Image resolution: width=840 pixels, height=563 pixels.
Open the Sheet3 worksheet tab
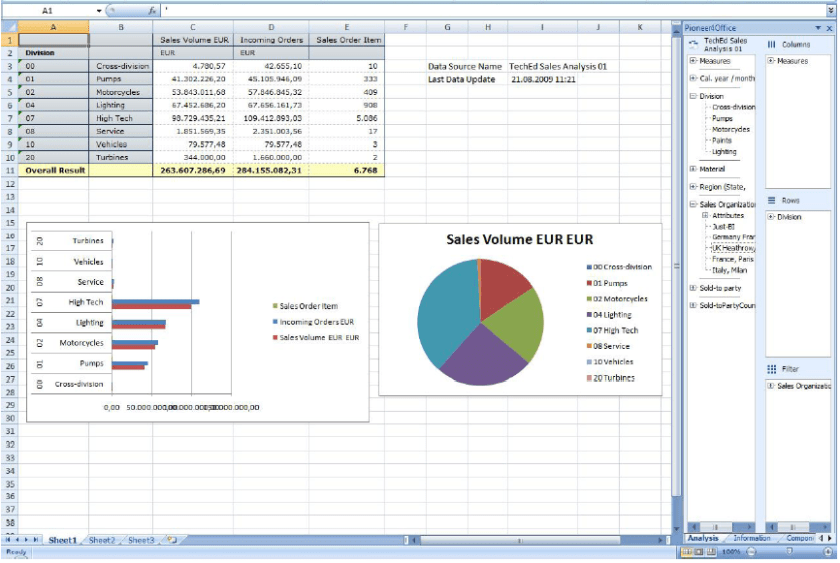[141, 540]
